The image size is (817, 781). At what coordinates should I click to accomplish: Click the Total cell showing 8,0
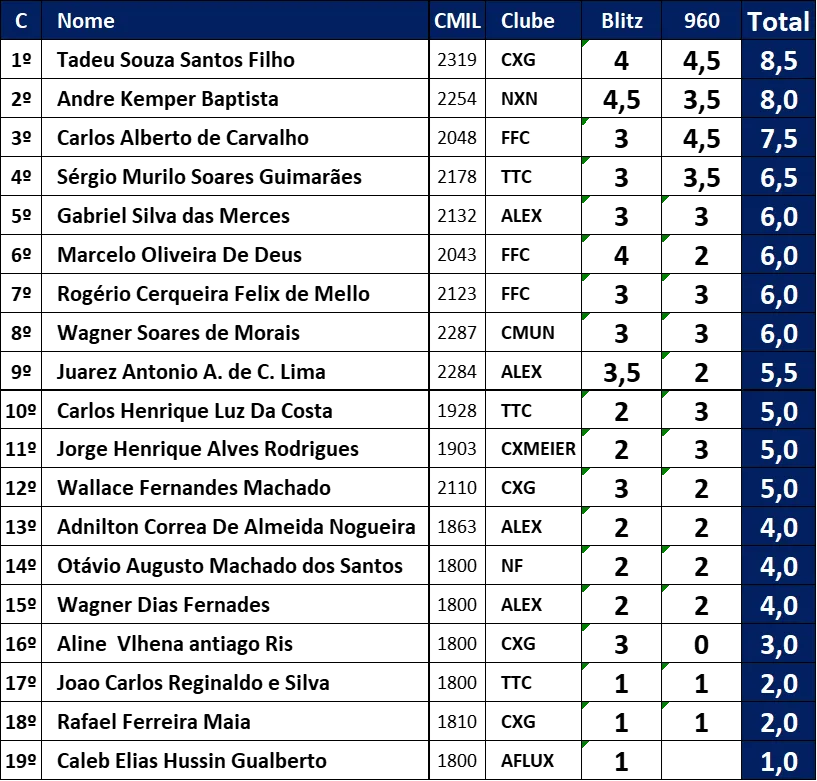coord(779,100)
